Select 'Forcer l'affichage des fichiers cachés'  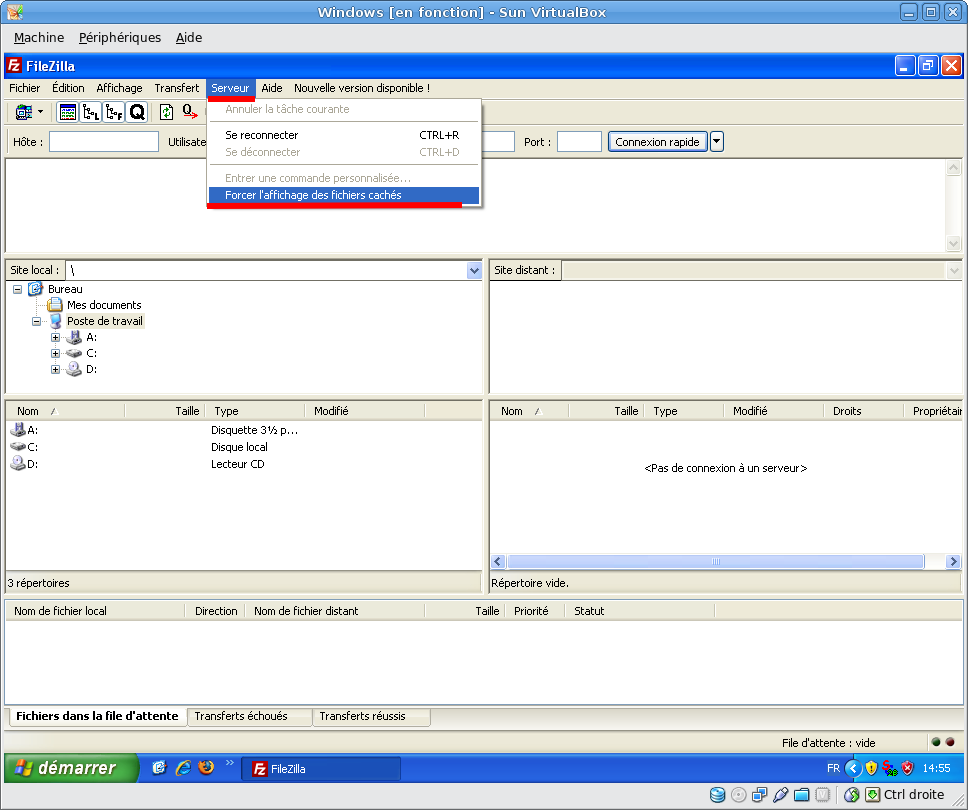coord(344,195)
